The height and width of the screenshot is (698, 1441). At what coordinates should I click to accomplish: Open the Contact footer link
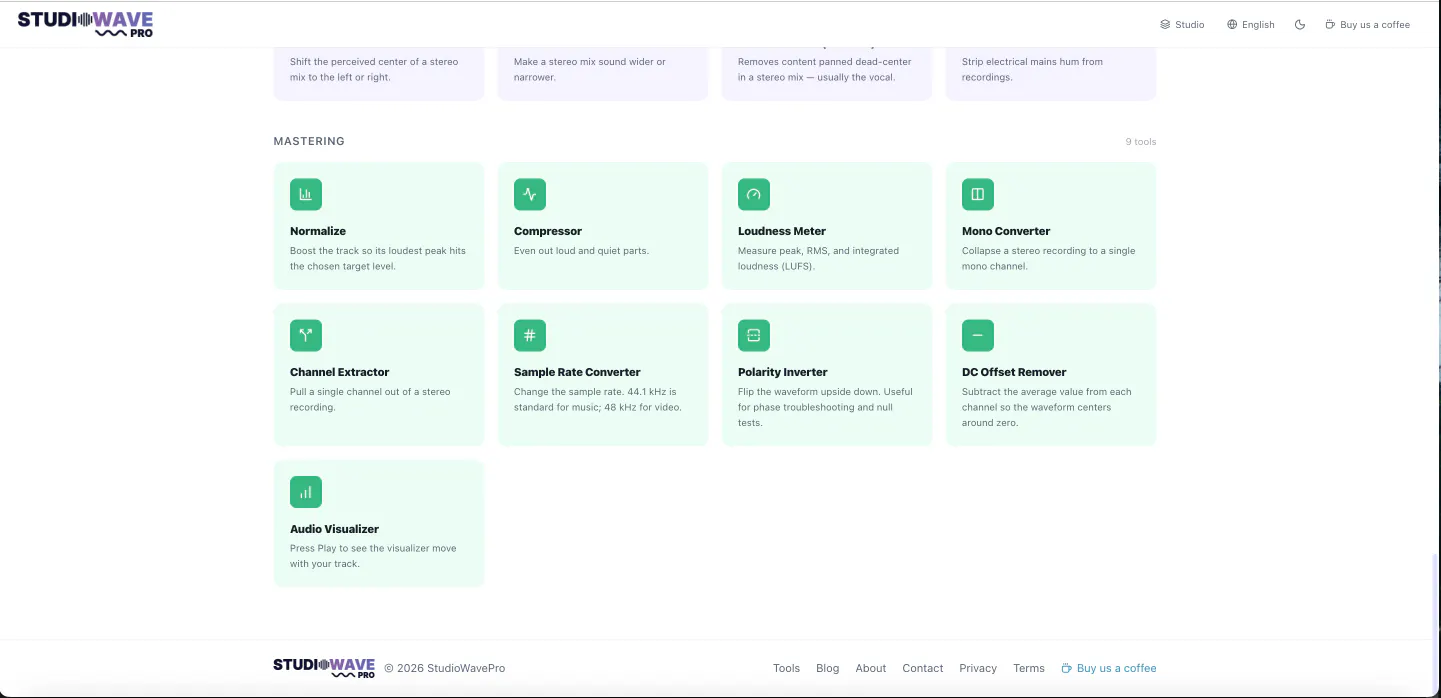[x=923, y=668]
